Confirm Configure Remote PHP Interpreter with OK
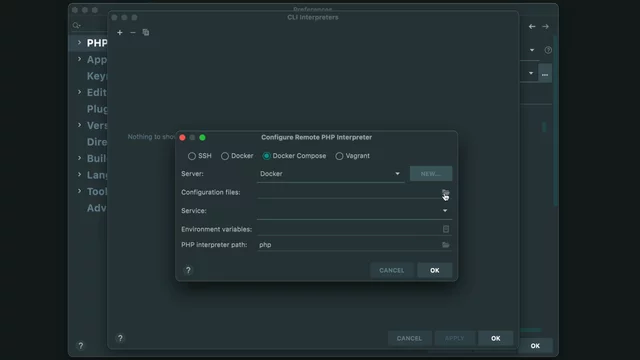The image size is (640, 360). coord(434,270)
